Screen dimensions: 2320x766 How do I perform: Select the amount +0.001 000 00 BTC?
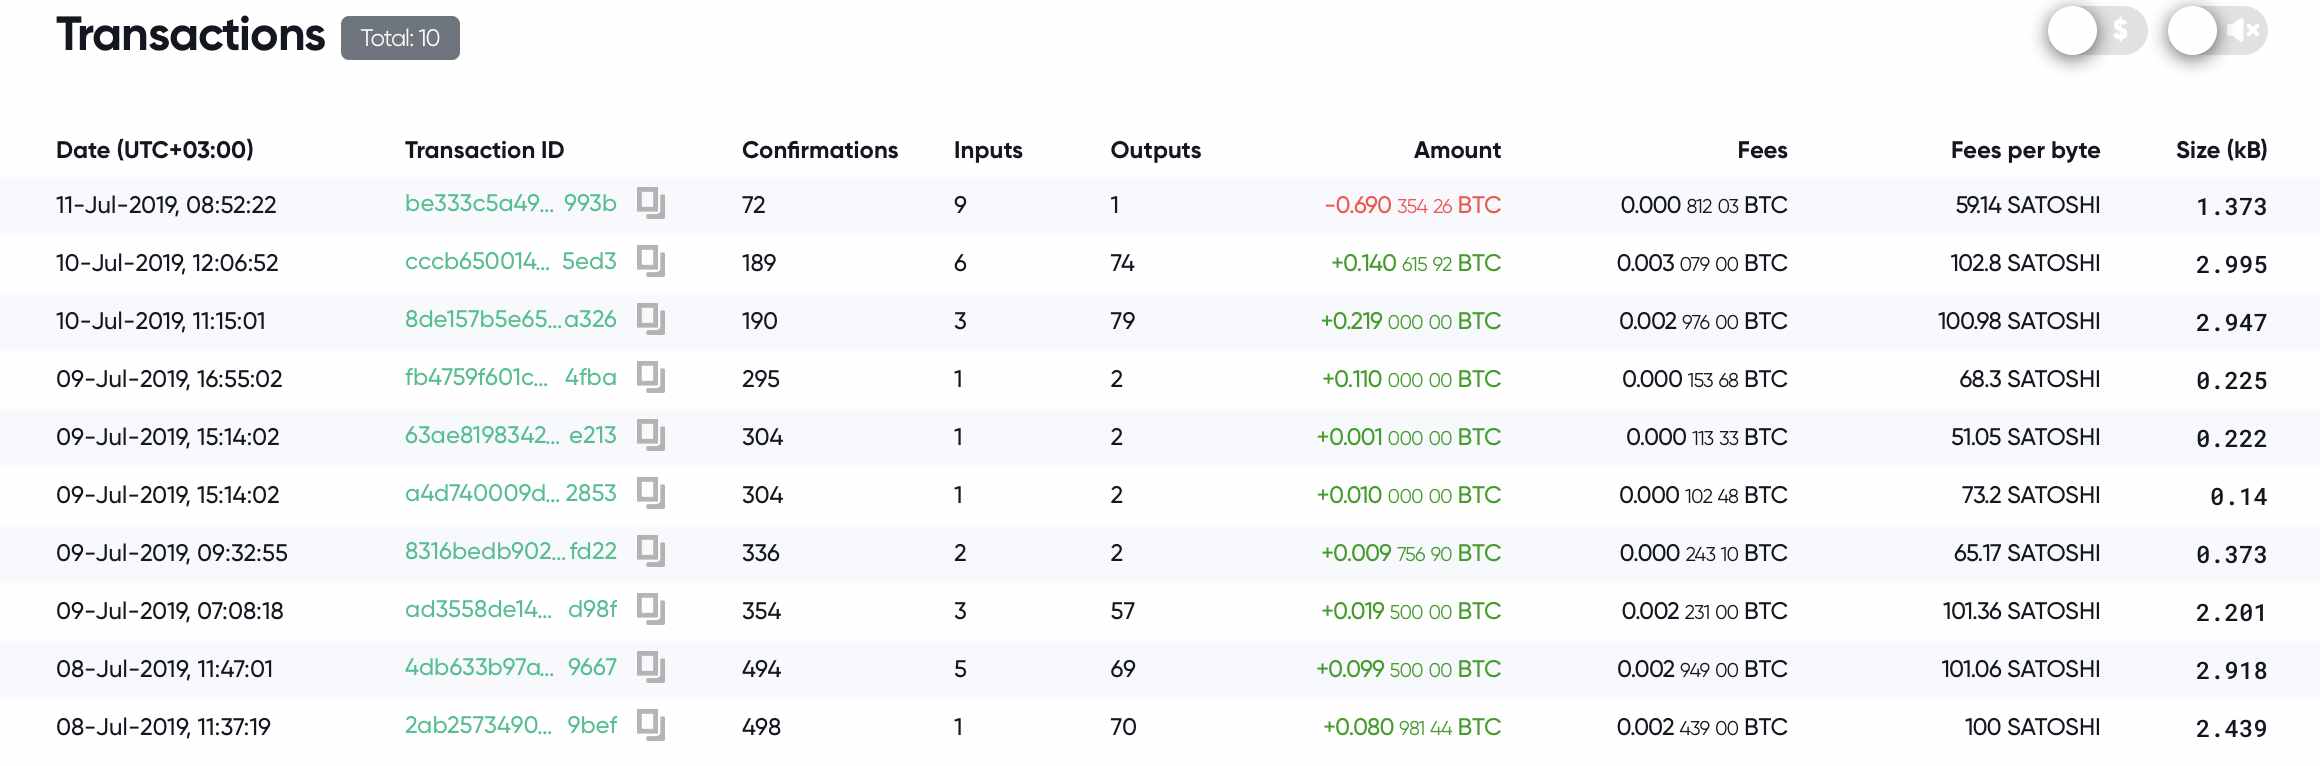1409,437
